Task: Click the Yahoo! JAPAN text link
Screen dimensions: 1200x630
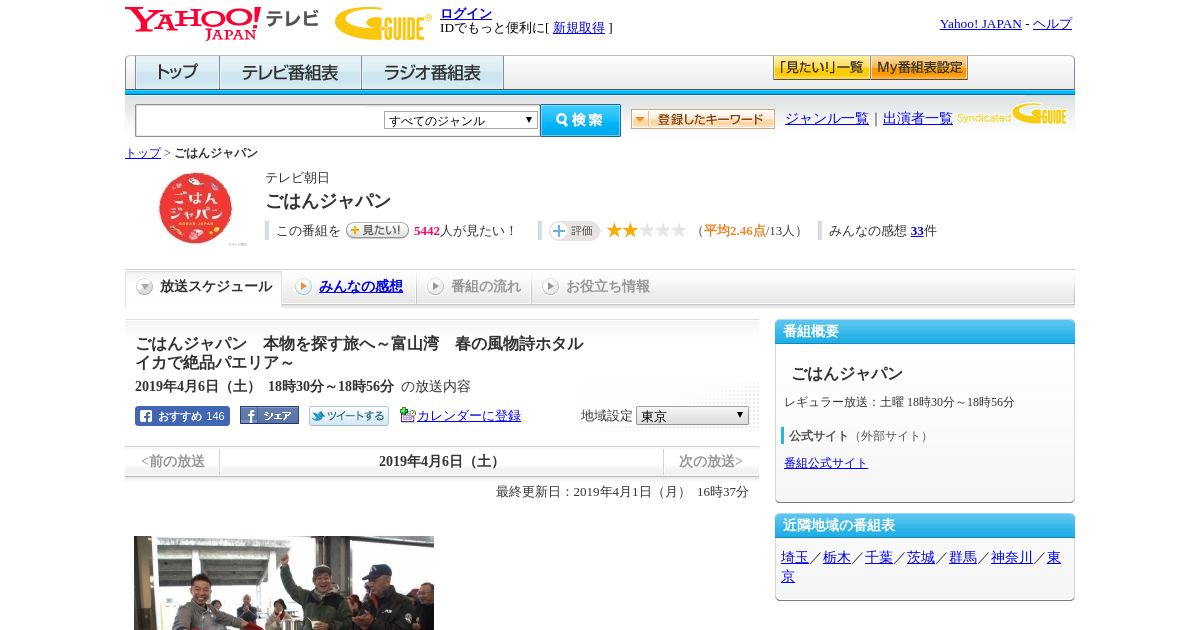Action: (980, 24)
